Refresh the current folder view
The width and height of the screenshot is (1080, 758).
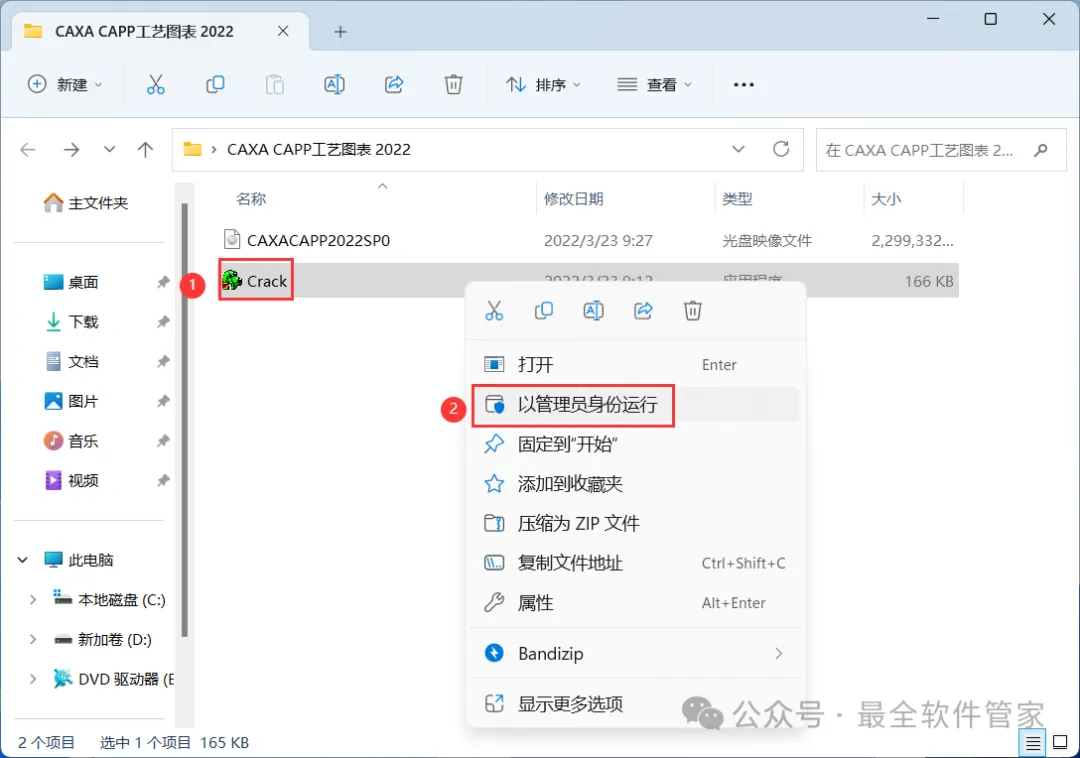[x=780, y=149]
